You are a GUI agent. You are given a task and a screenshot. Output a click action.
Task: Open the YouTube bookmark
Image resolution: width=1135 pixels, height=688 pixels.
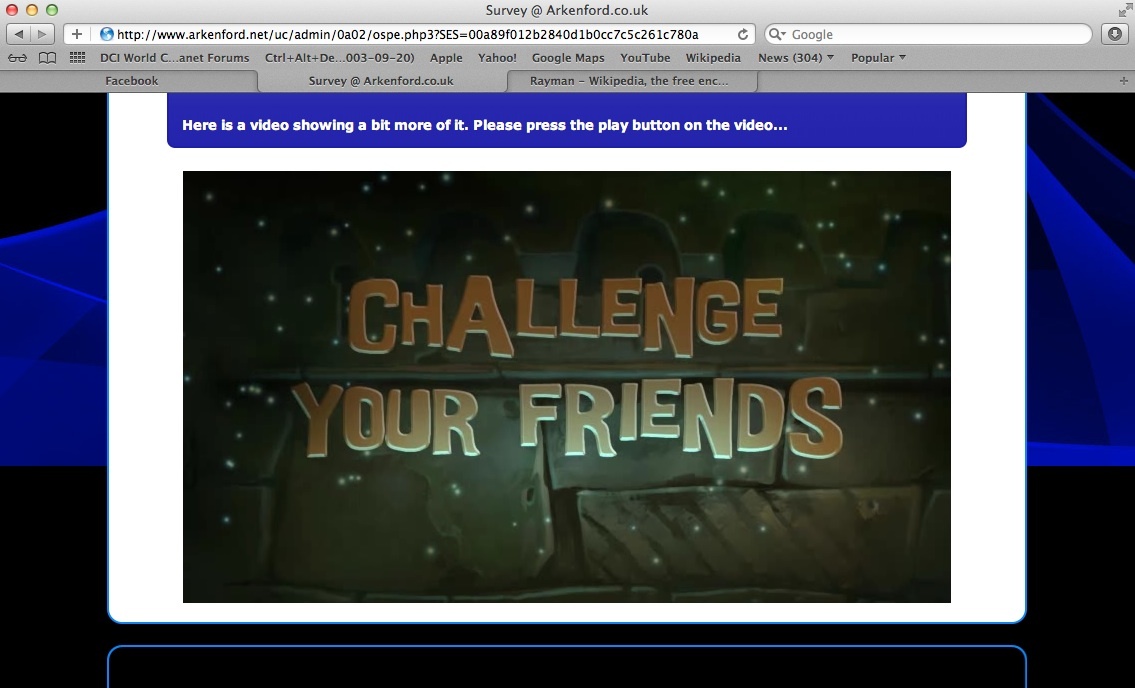pos(645,58)
